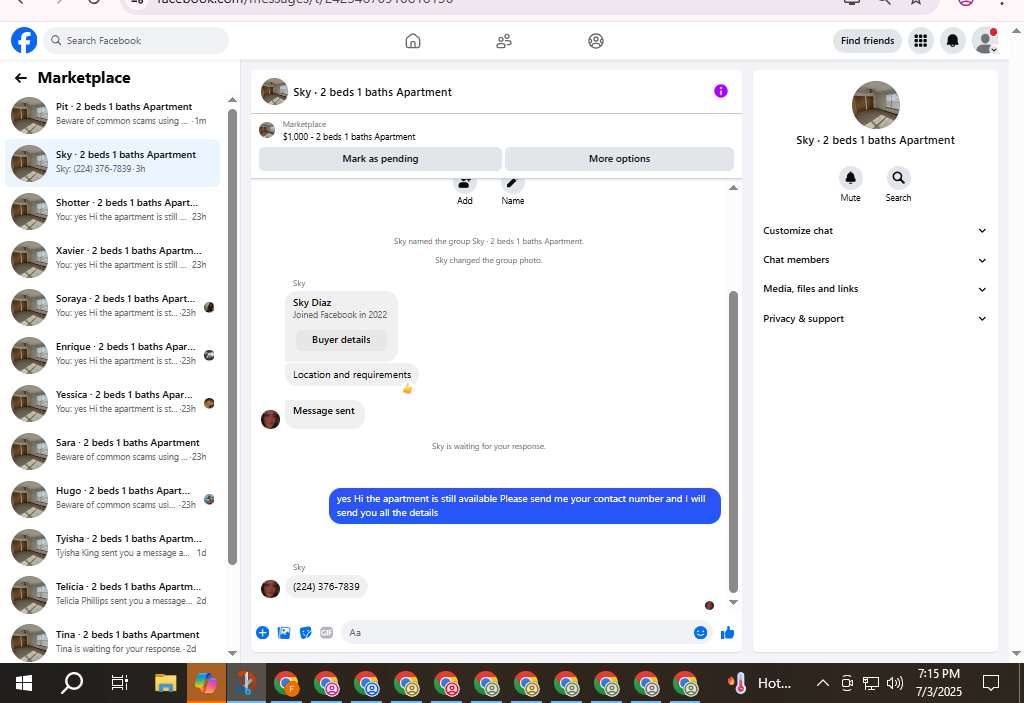Open Telicia apartment conversation
Screen dimensions: 1024x703
pyautogui.click(x=112, y=595)
